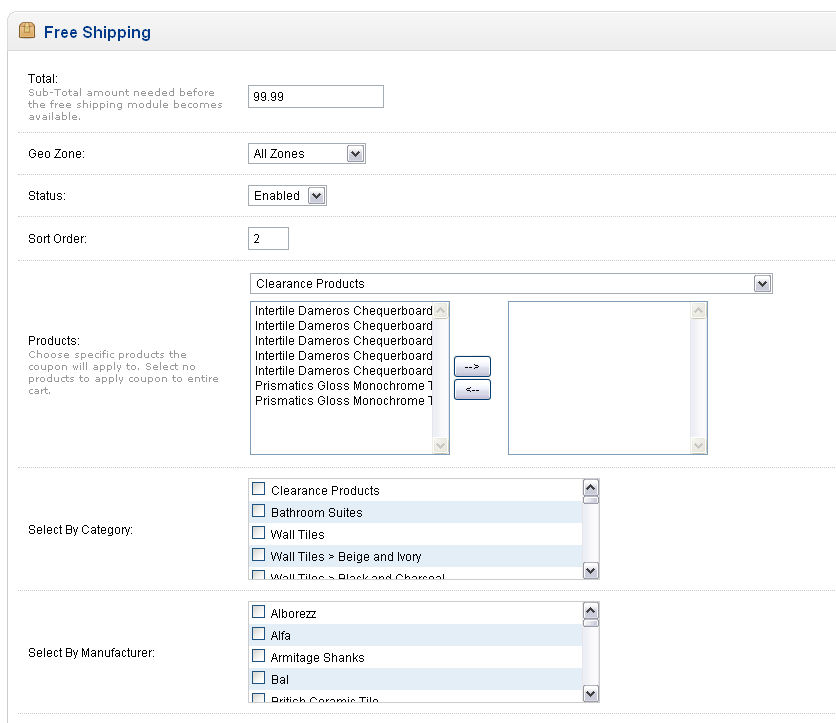Select first Prismatics Gloss Monochrome product
Viewport: 836px width, 723px height.
[343, 385]
